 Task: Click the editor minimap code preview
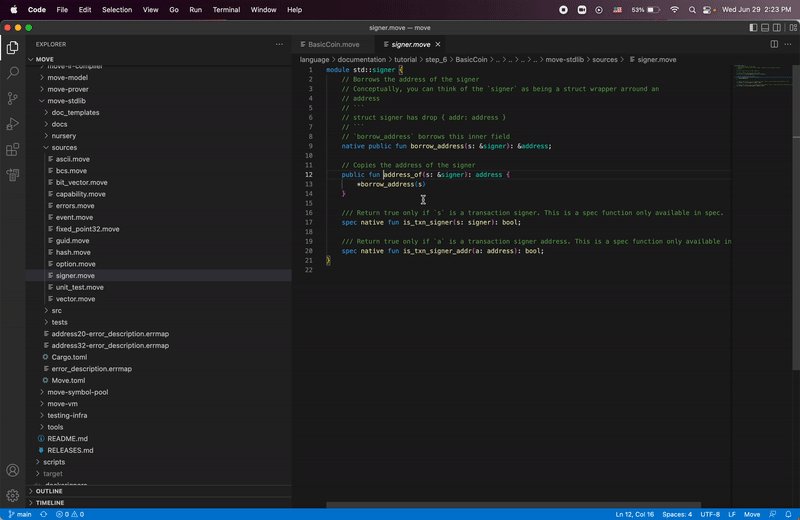pyautogui.click(x=762, y=76)
